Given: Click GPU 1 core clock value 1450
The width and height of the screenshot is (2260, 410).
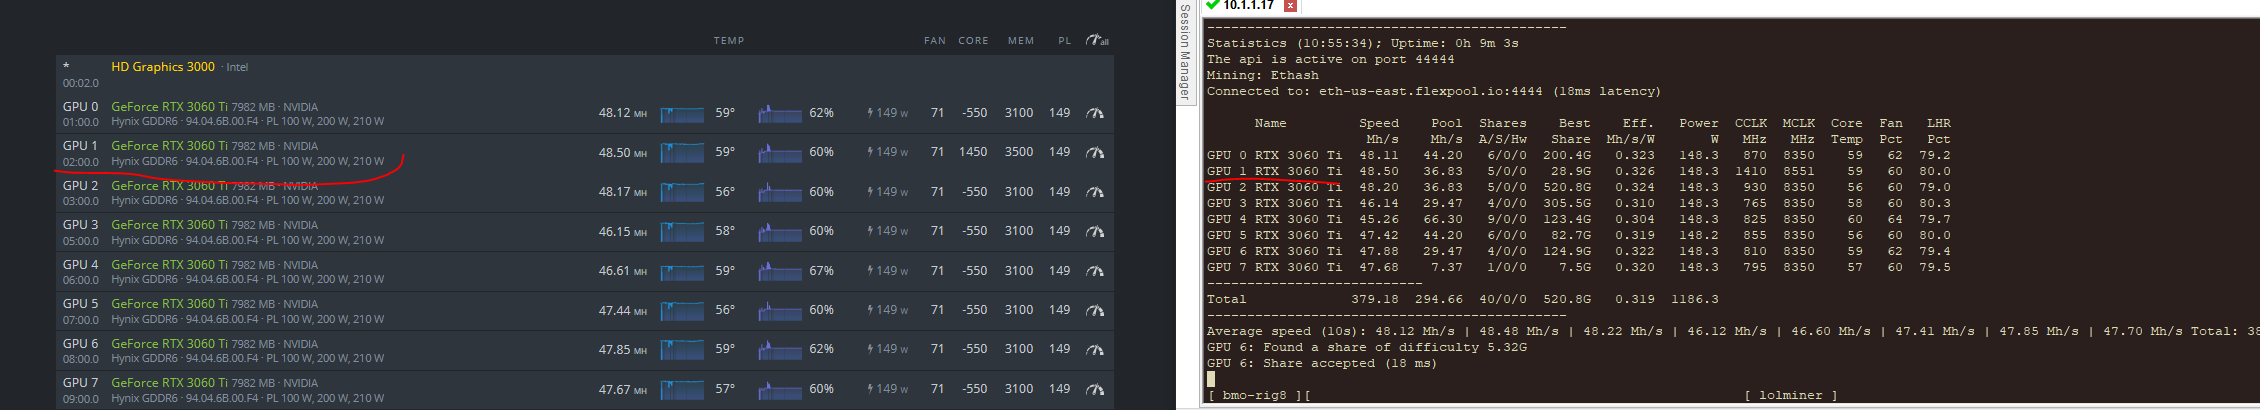Looking at the screenshot, I should tap(973, 152).
